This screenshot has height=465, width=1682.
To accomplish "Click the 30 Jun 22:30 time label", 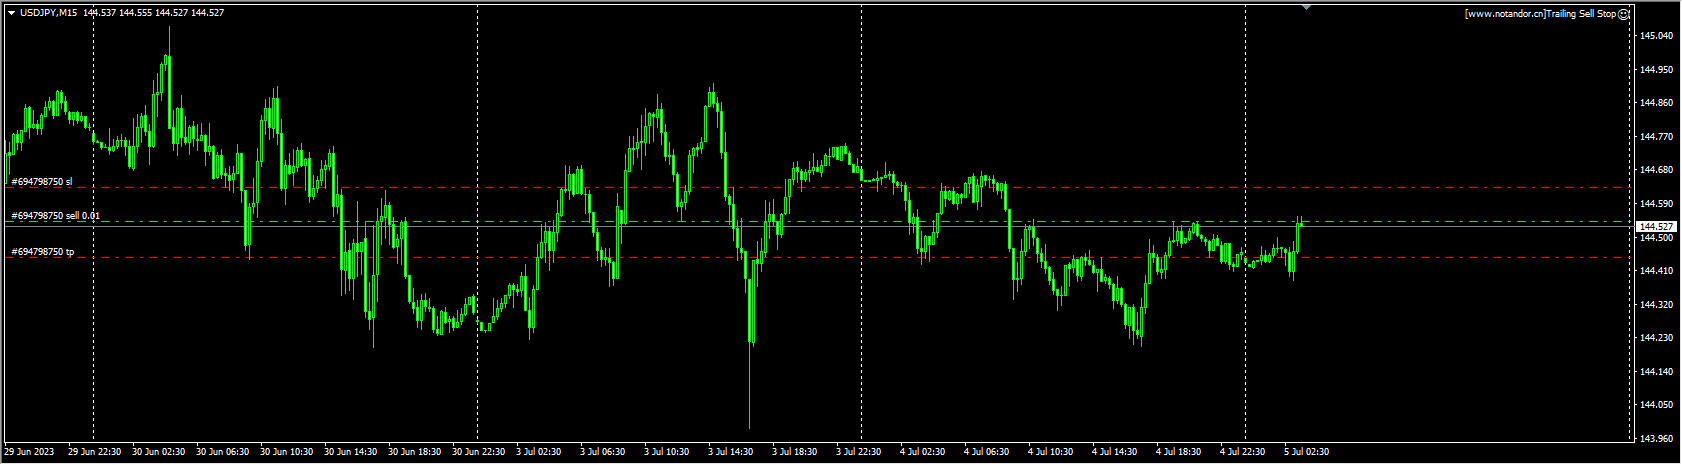I will 478,452.
